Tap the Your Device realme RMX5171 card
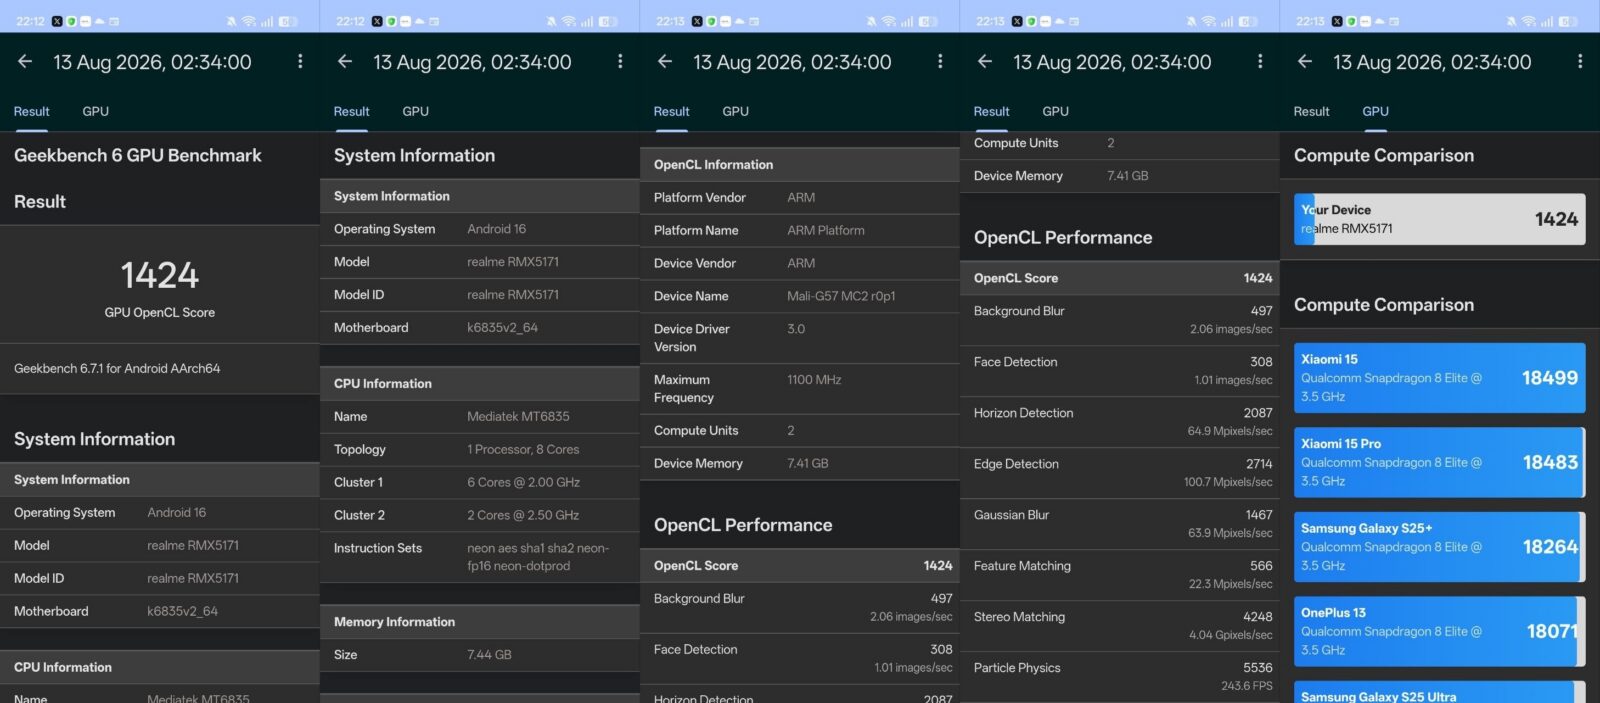 coord(1440,219)
